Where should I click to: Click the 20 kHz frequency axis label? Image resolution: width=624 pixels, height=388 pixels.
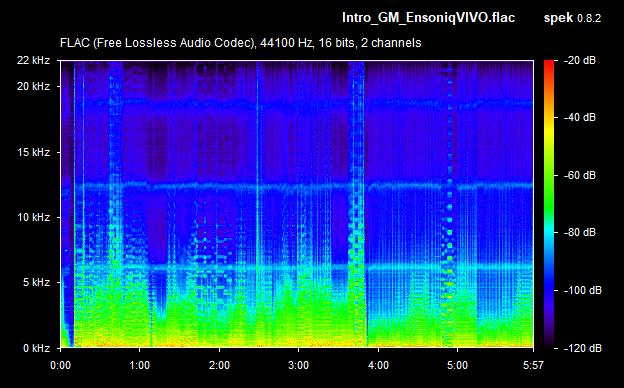click(x=33, y=86)
